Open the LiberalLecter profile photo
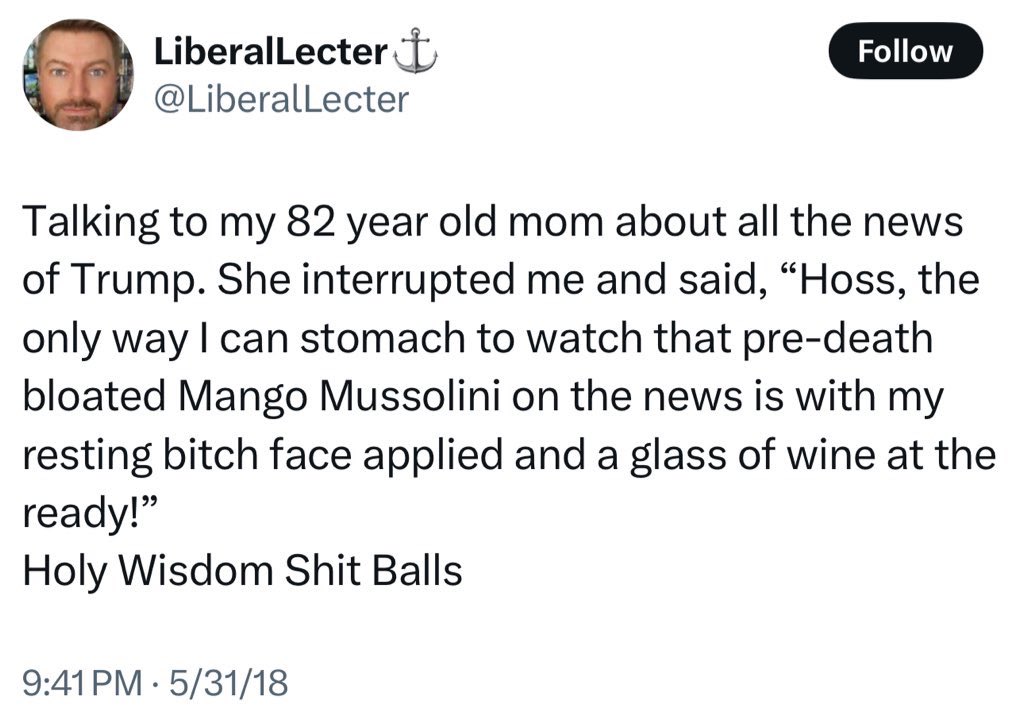 [78, 75]
